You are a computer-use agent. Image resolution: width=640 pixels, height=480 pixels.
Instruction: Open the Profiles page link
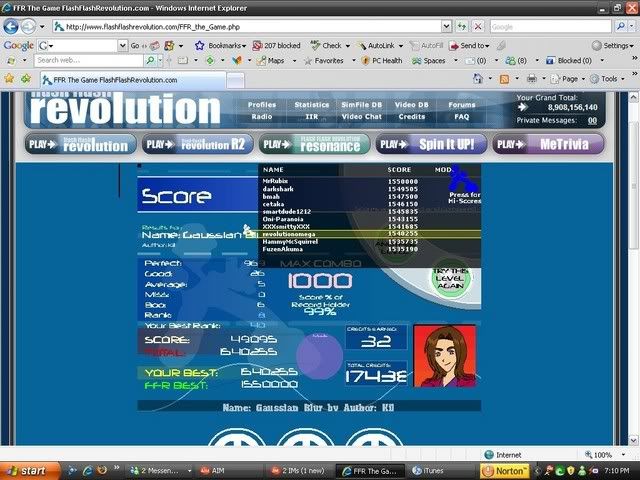click(261, 104)
